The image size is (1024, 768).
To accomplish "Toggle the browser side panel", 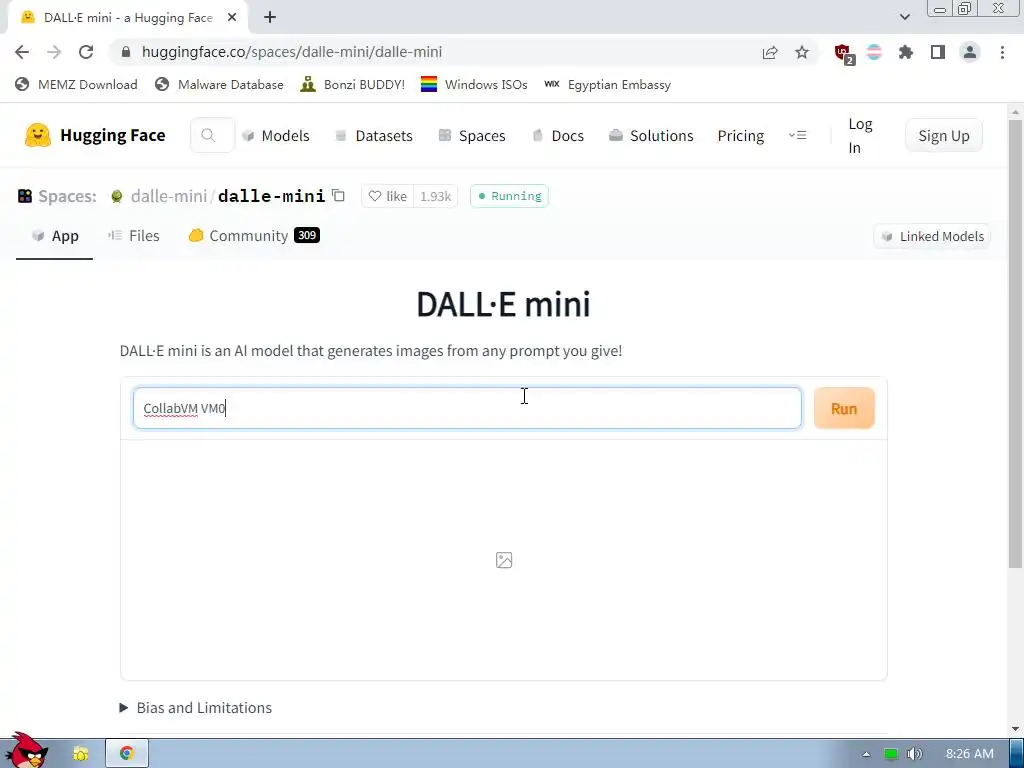I will pos(938,52).
